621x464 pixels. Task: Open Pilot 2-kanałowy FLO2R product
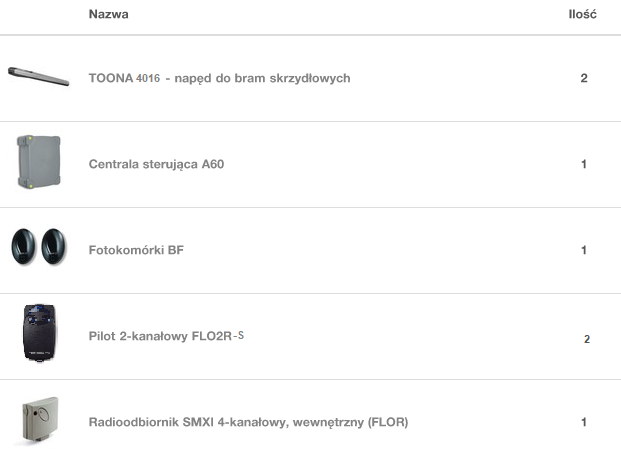[160, 336]
